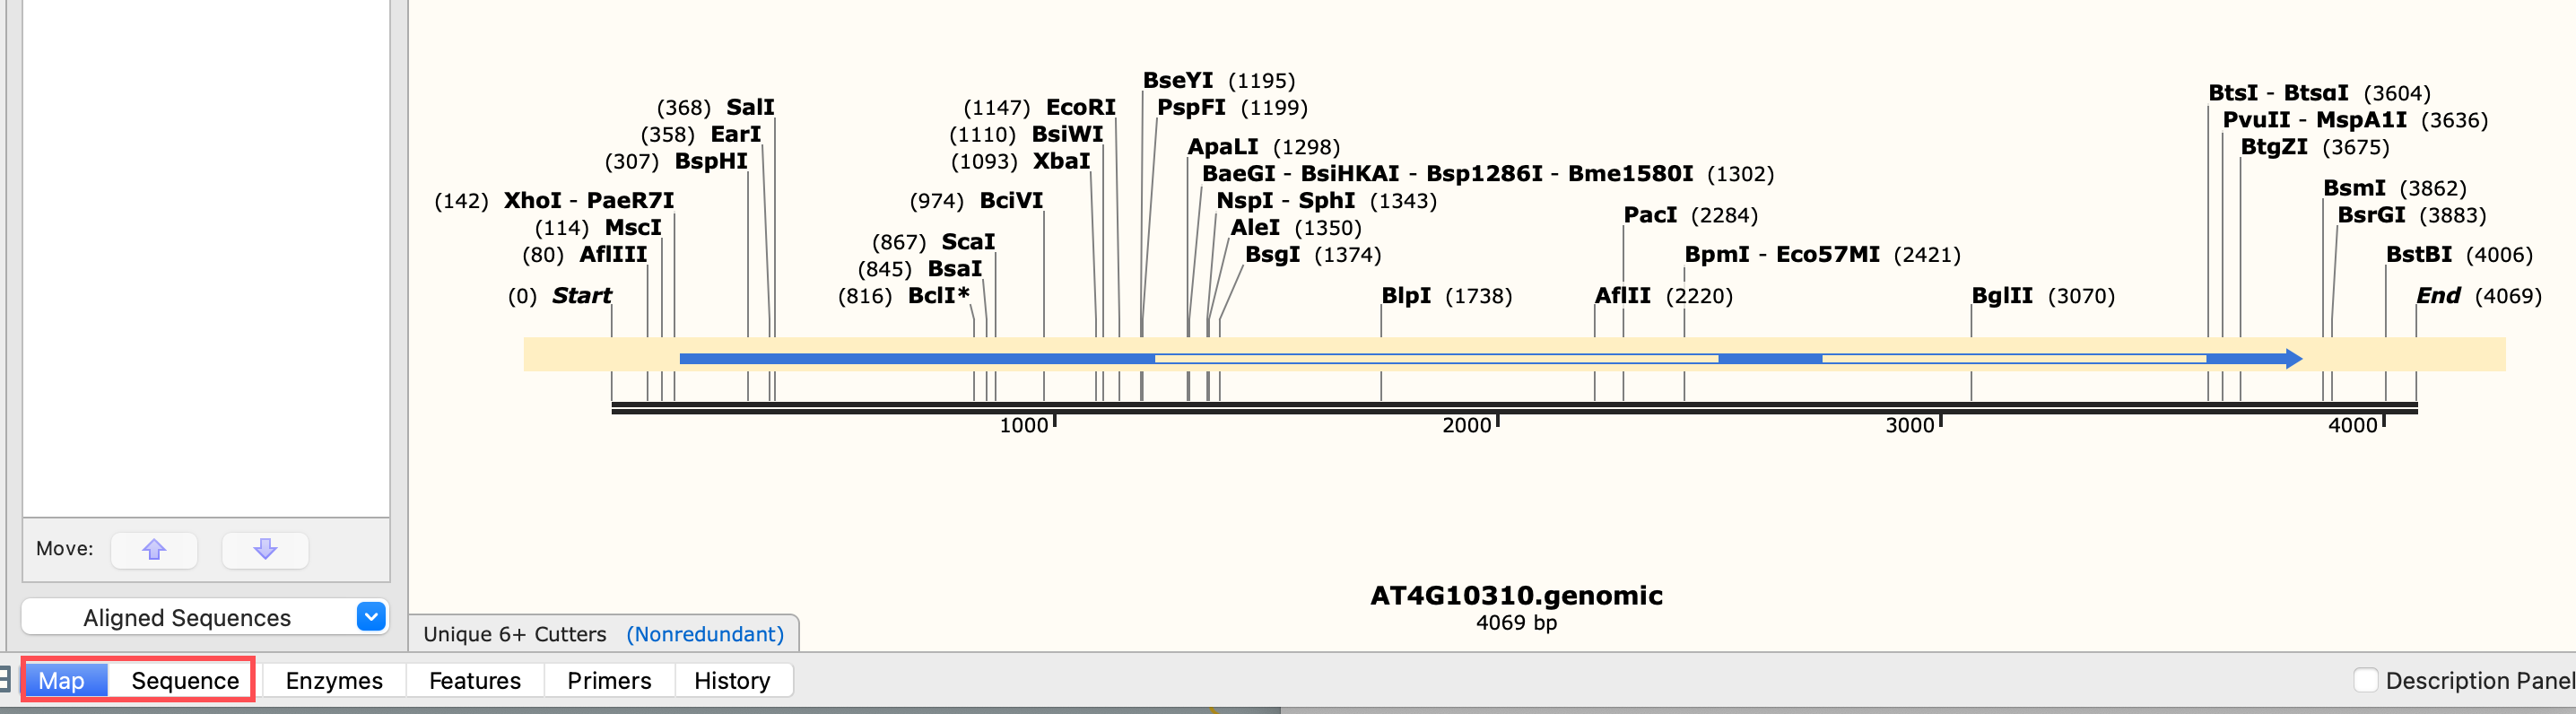This screenshot has height=714, width=2576.
Task: Open the Aligned Sequences dropdown
Action: (370, 617)
